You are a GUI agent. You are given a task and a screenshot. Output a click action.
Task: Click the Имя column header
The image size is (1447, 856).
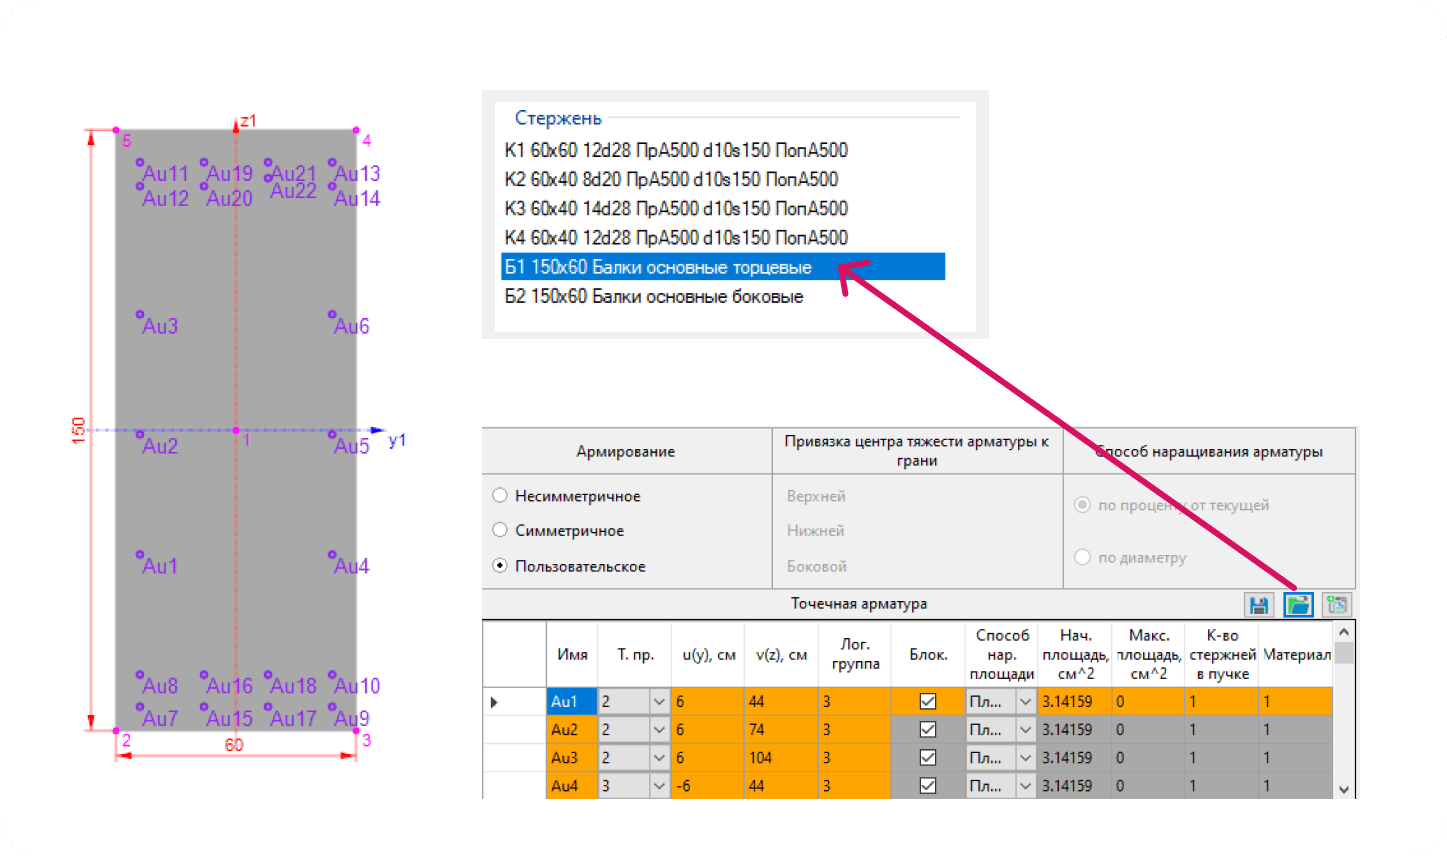pos(572,654)
